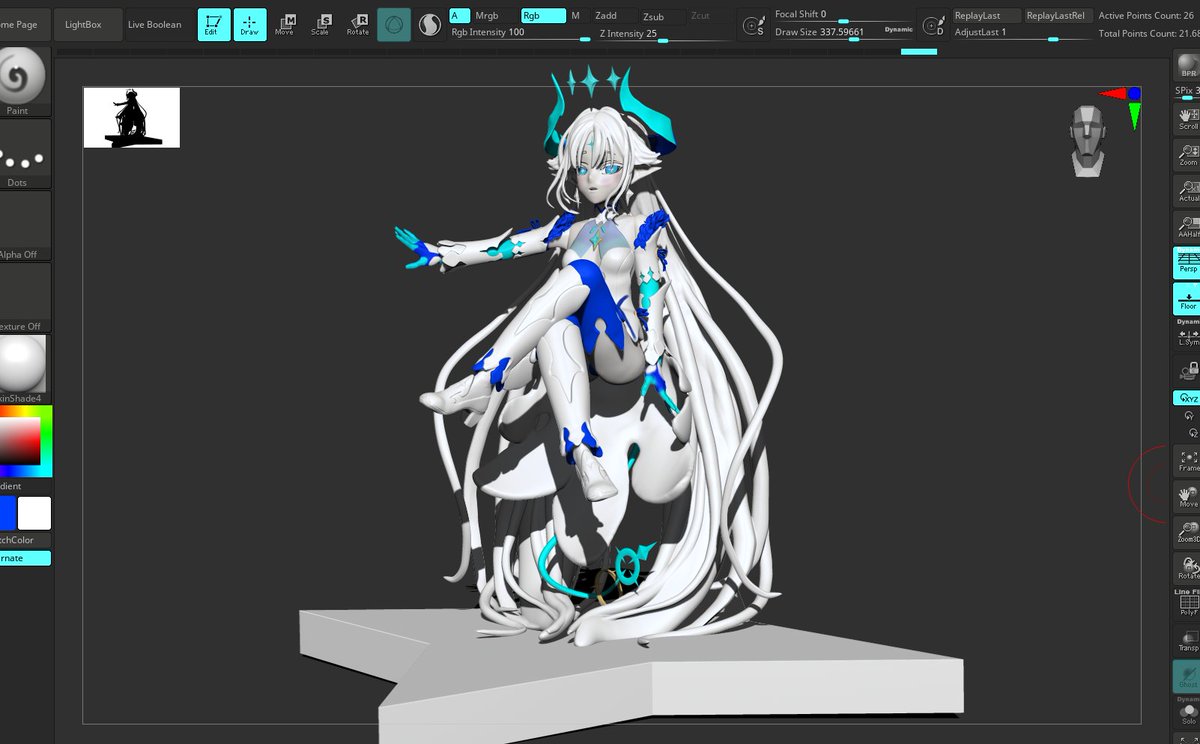Toggle the Rgb paint mode
1200x744 pixels.
(543, 15)
